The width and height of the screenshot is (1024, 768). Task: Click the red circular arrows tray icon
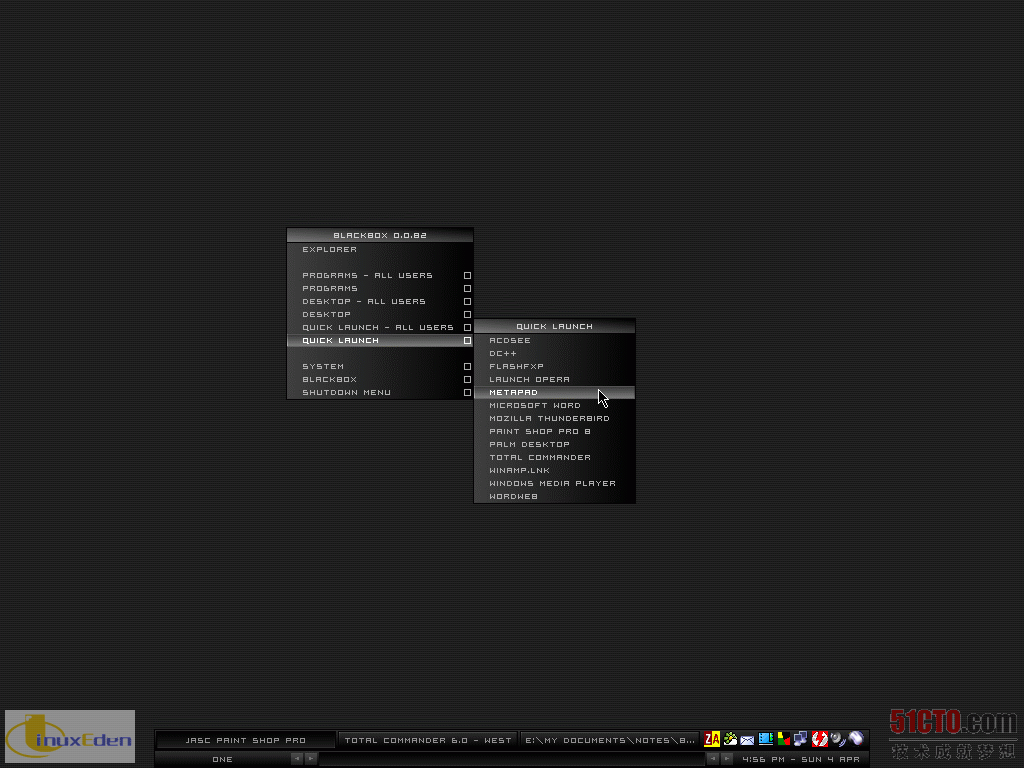point(820,739)
